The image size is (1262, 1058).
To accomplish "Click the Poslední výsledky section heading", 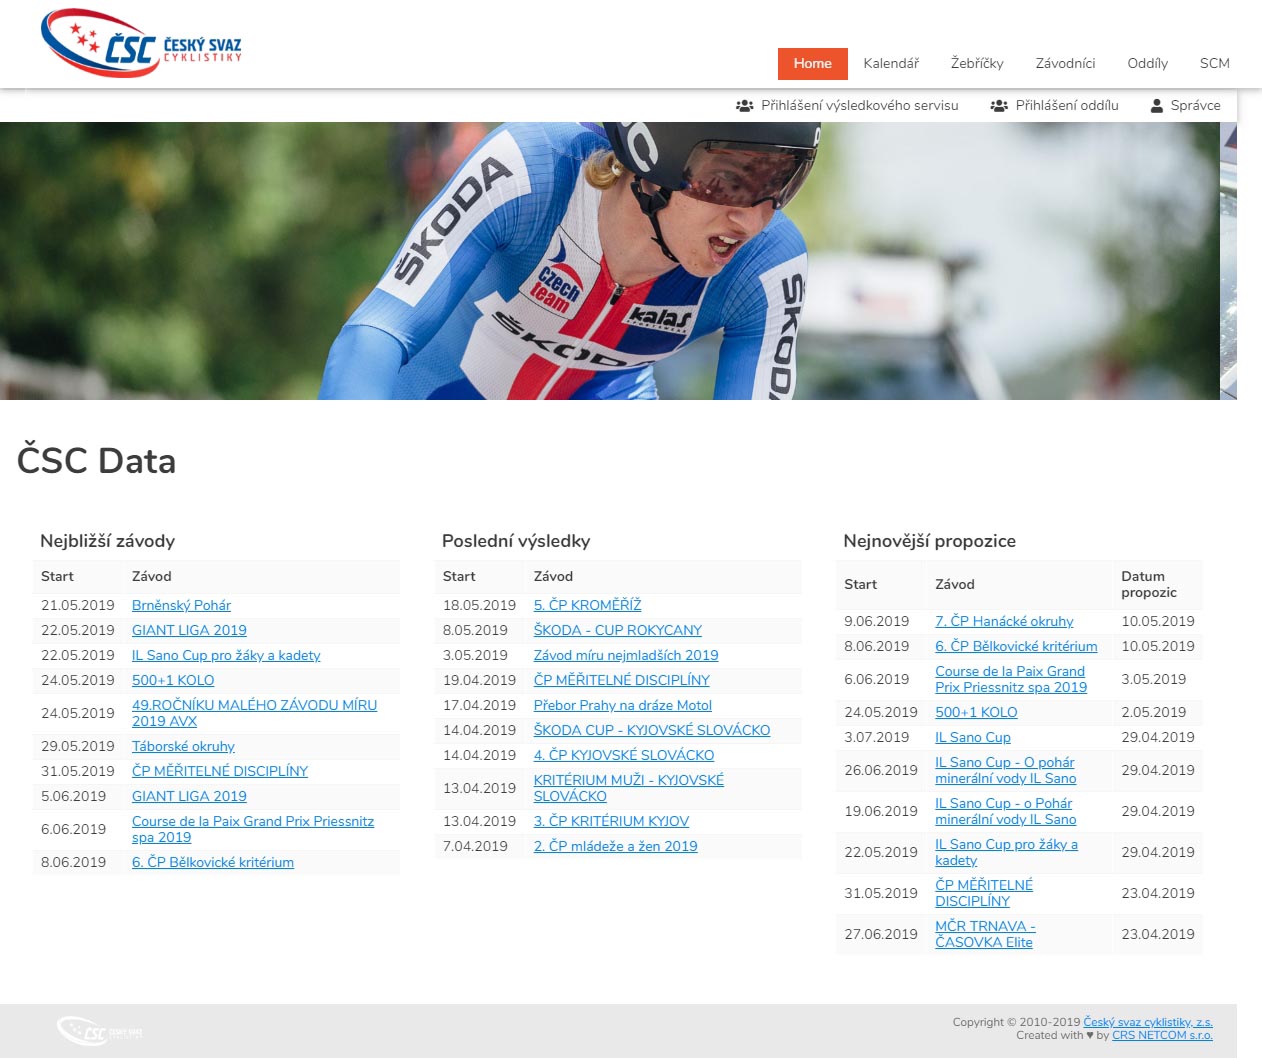I will click(516, 541).
